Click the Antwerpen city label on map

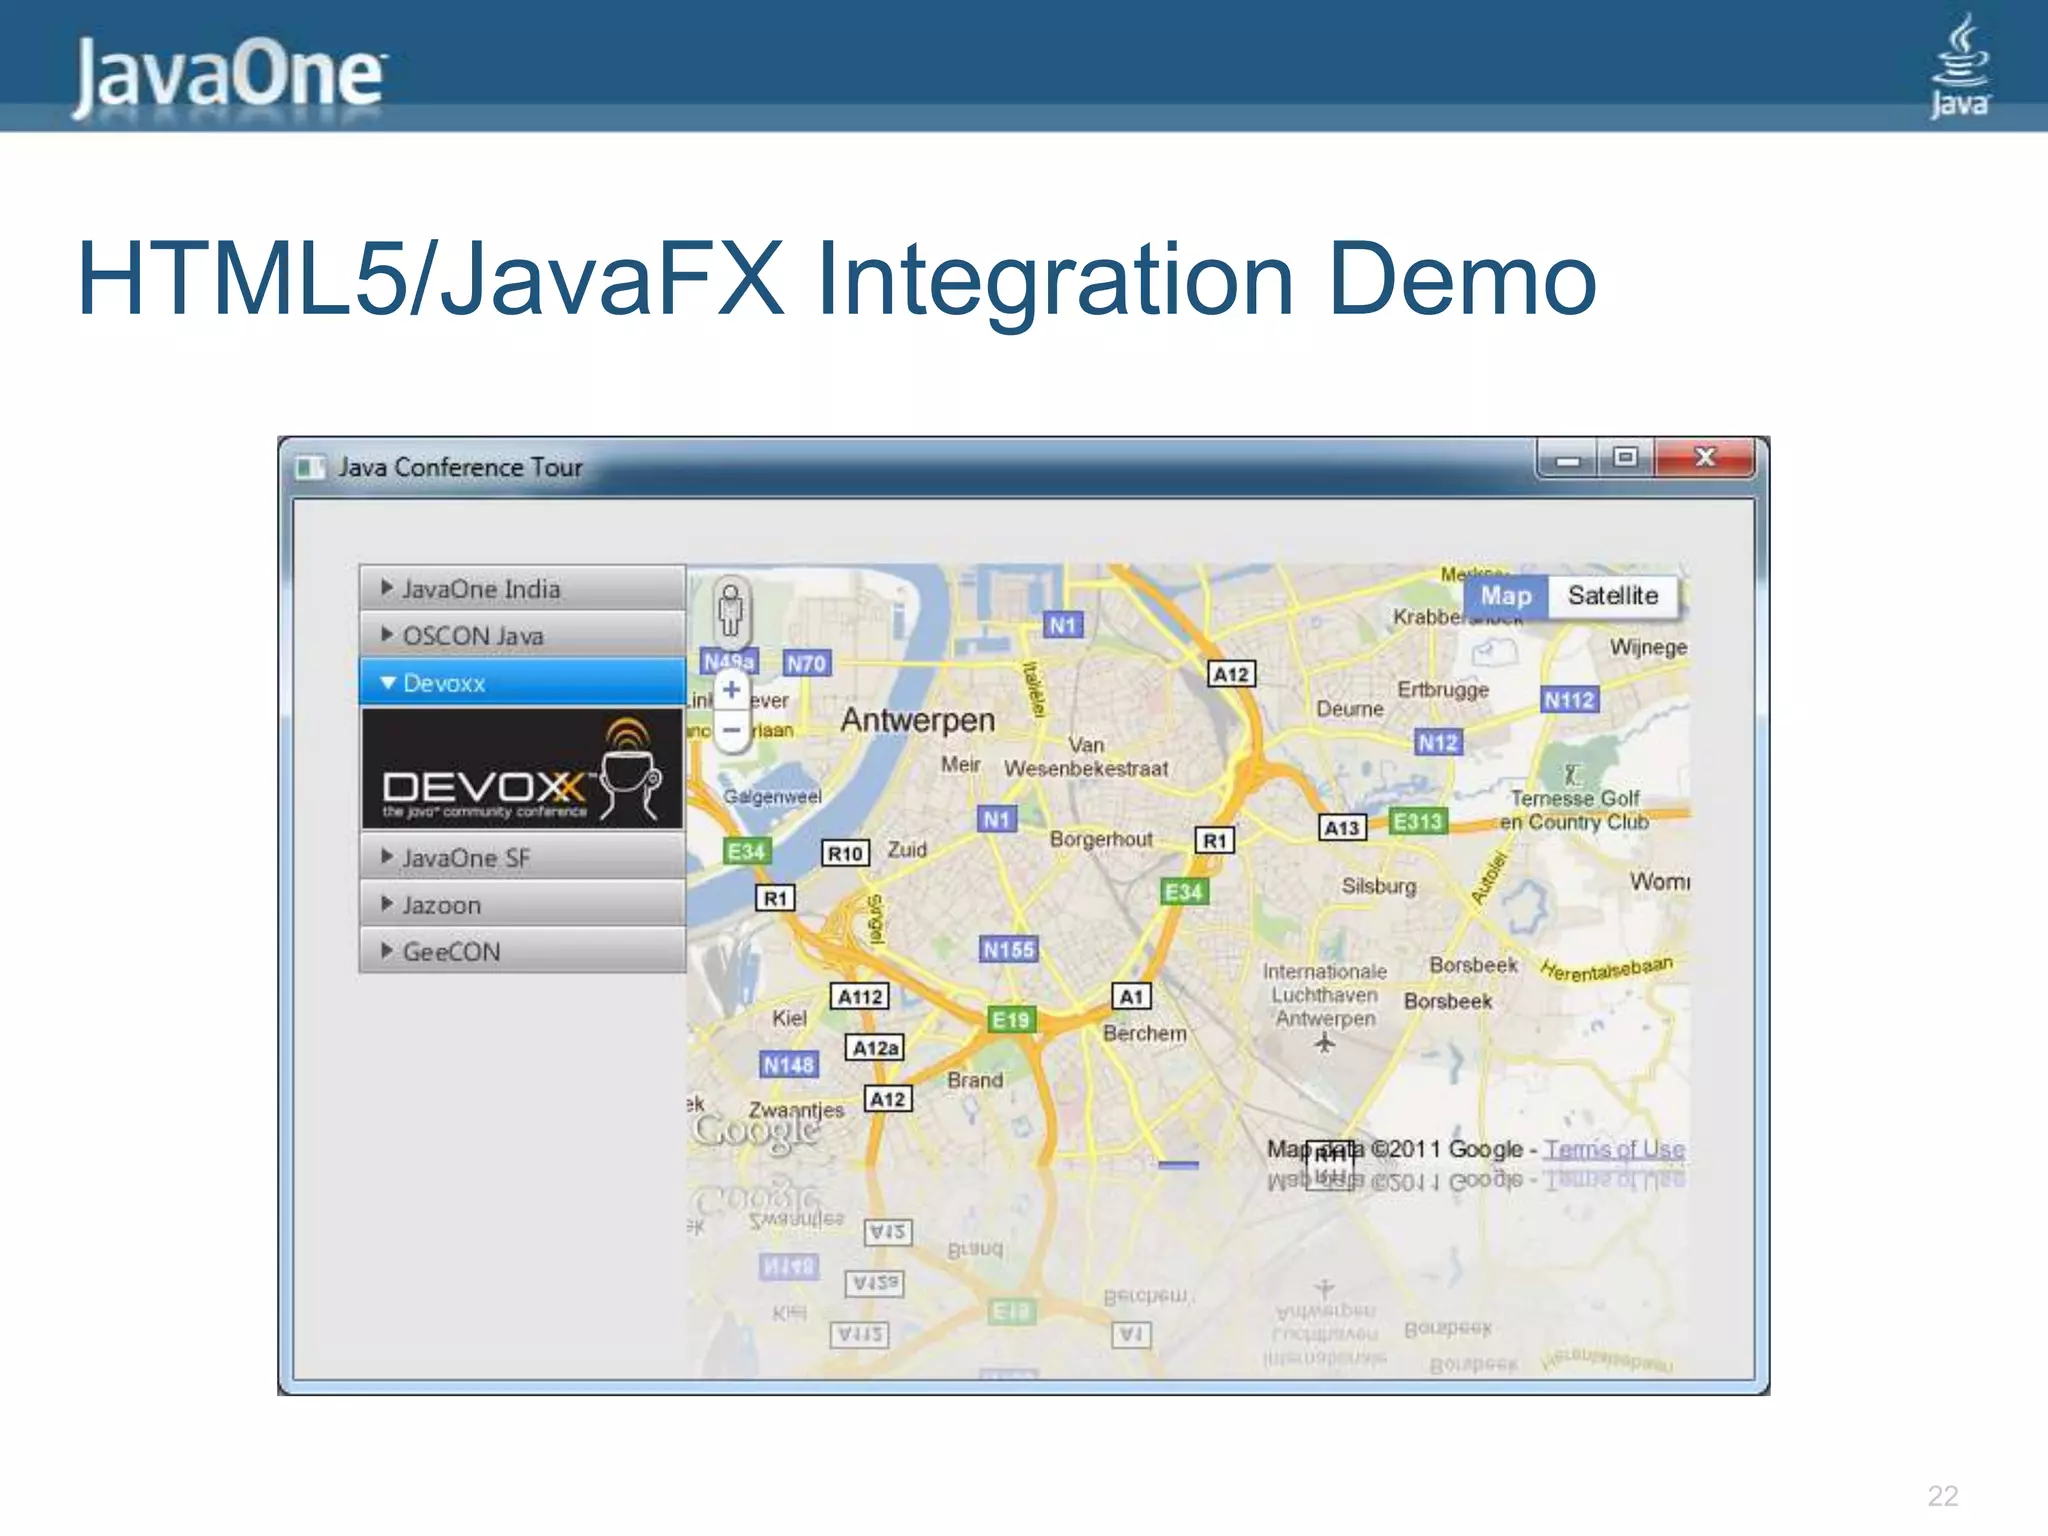point(917,720)
